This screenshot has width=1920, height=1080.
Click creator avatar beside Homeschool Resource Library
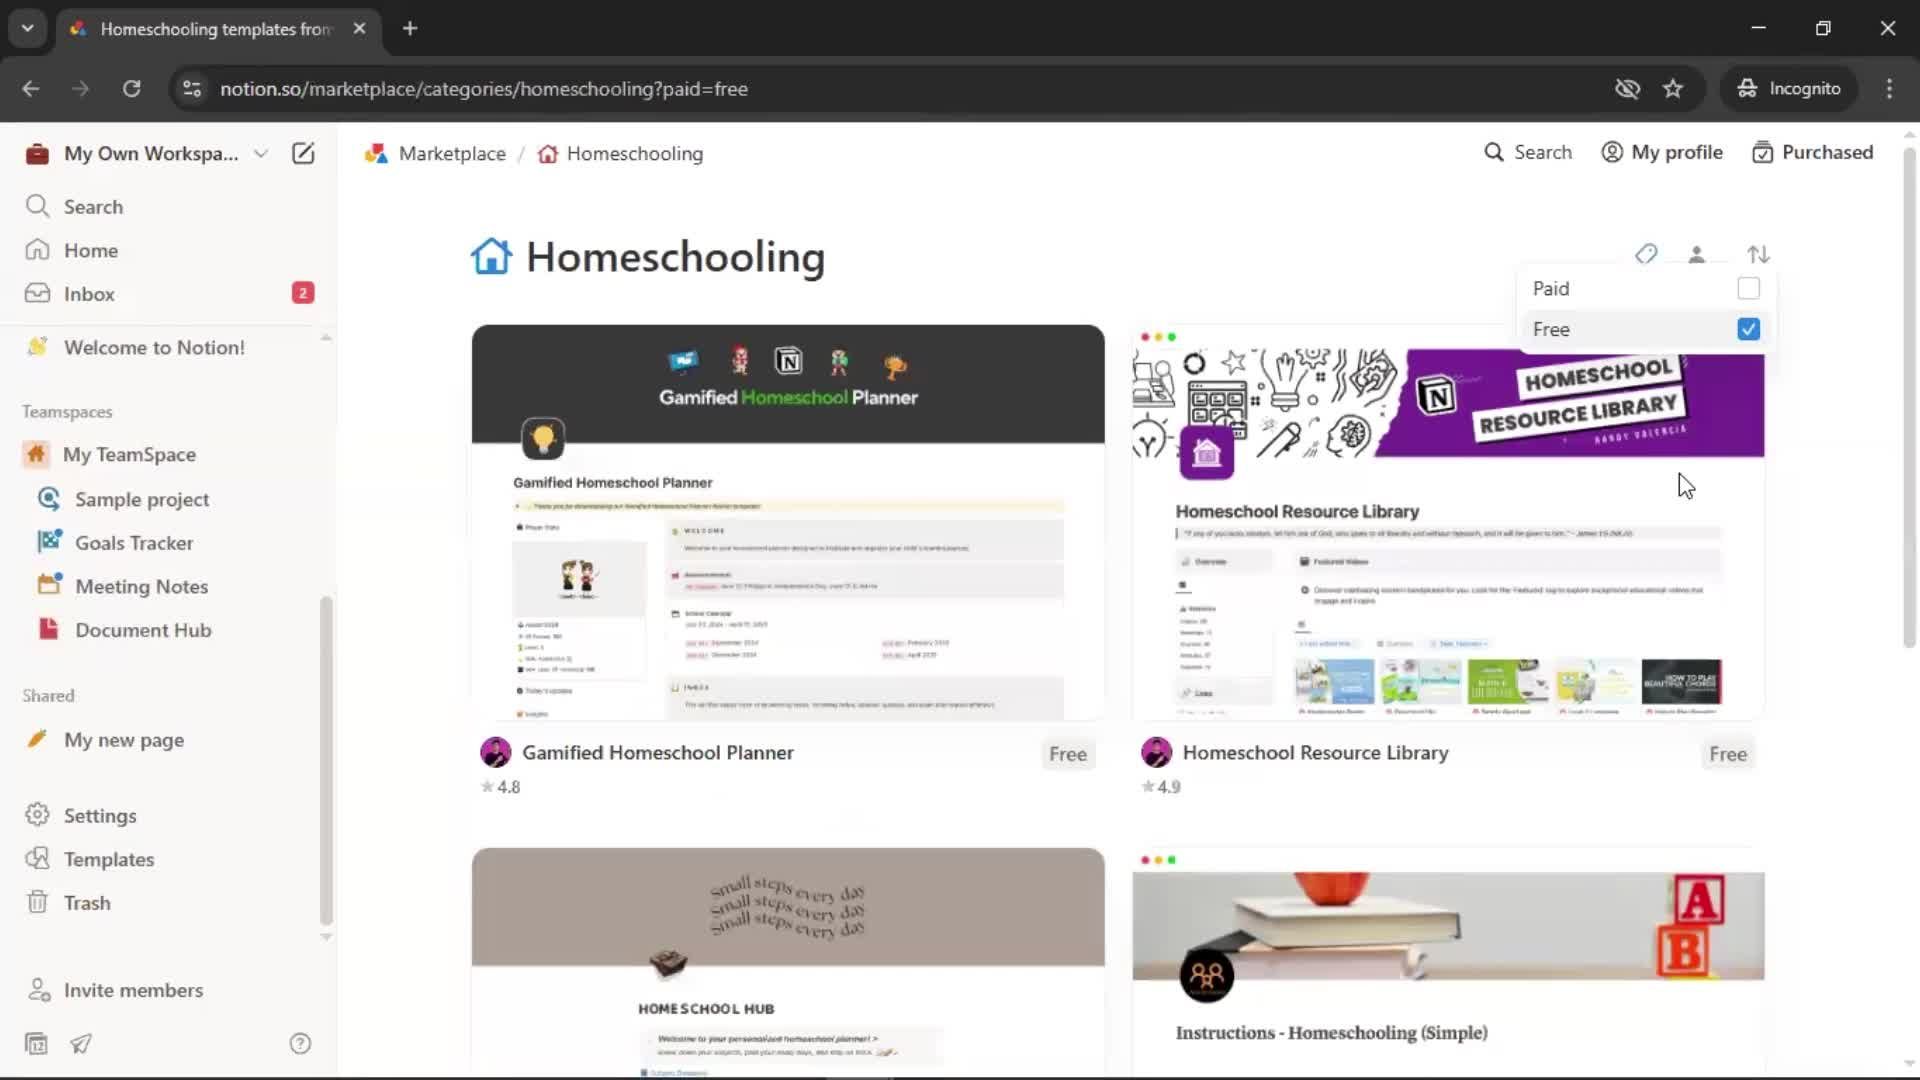pos(1156,752)
